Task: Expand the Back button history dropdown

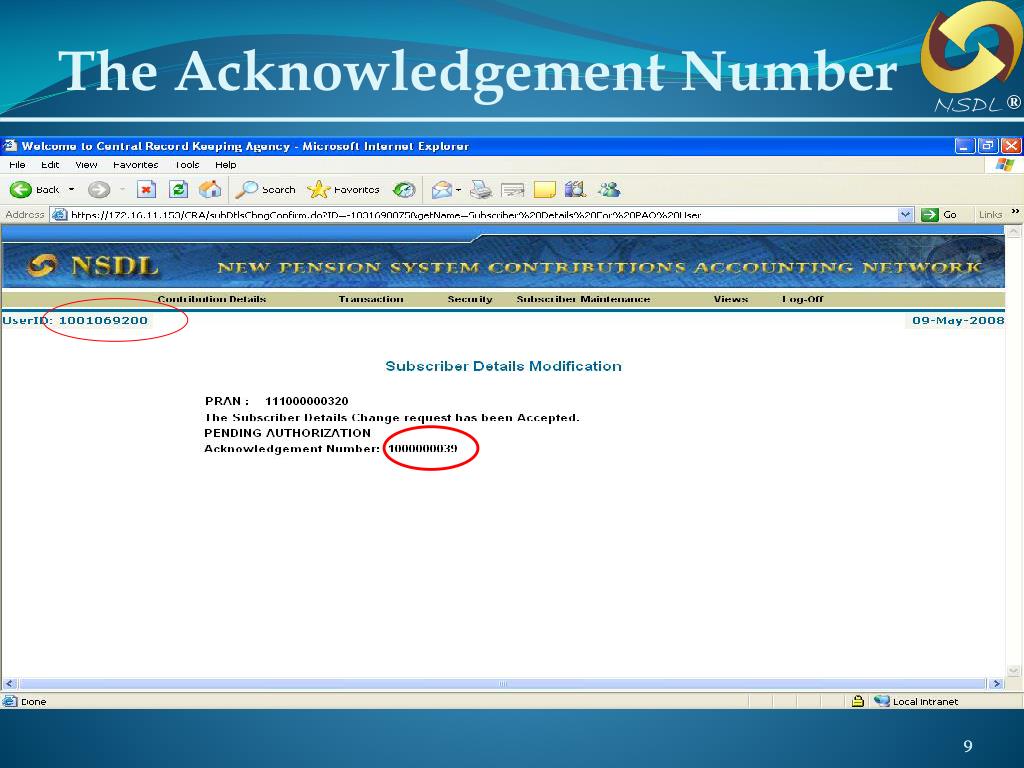Action: 71,189
